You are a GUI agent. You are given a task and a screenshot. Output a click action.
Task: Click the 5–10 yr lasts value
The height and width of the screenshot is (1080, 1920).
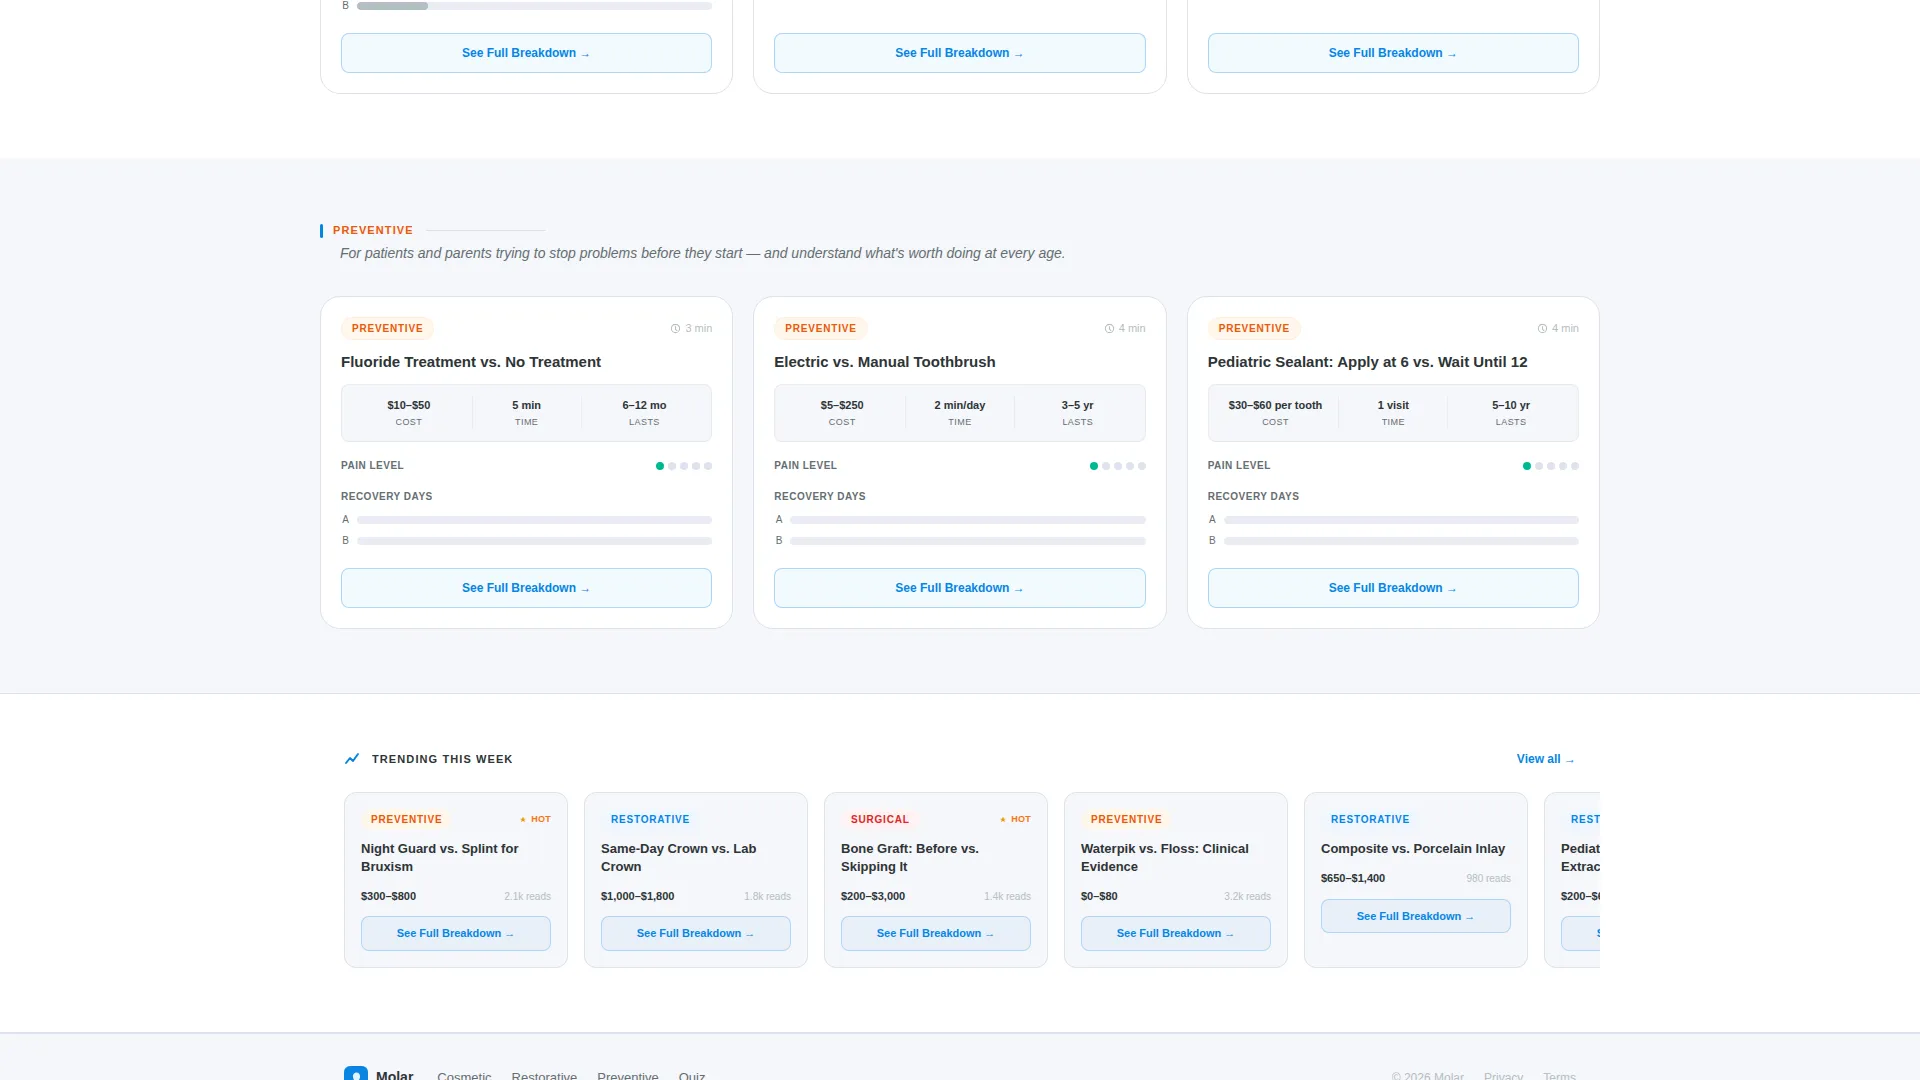(1511, 405)
